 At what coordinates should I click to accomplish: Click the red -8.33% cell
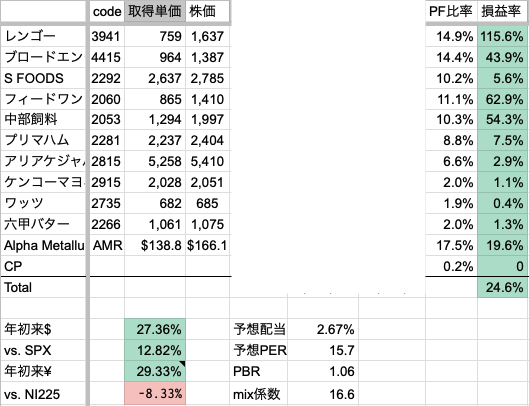pyautogui.click(x=155, y=393)
